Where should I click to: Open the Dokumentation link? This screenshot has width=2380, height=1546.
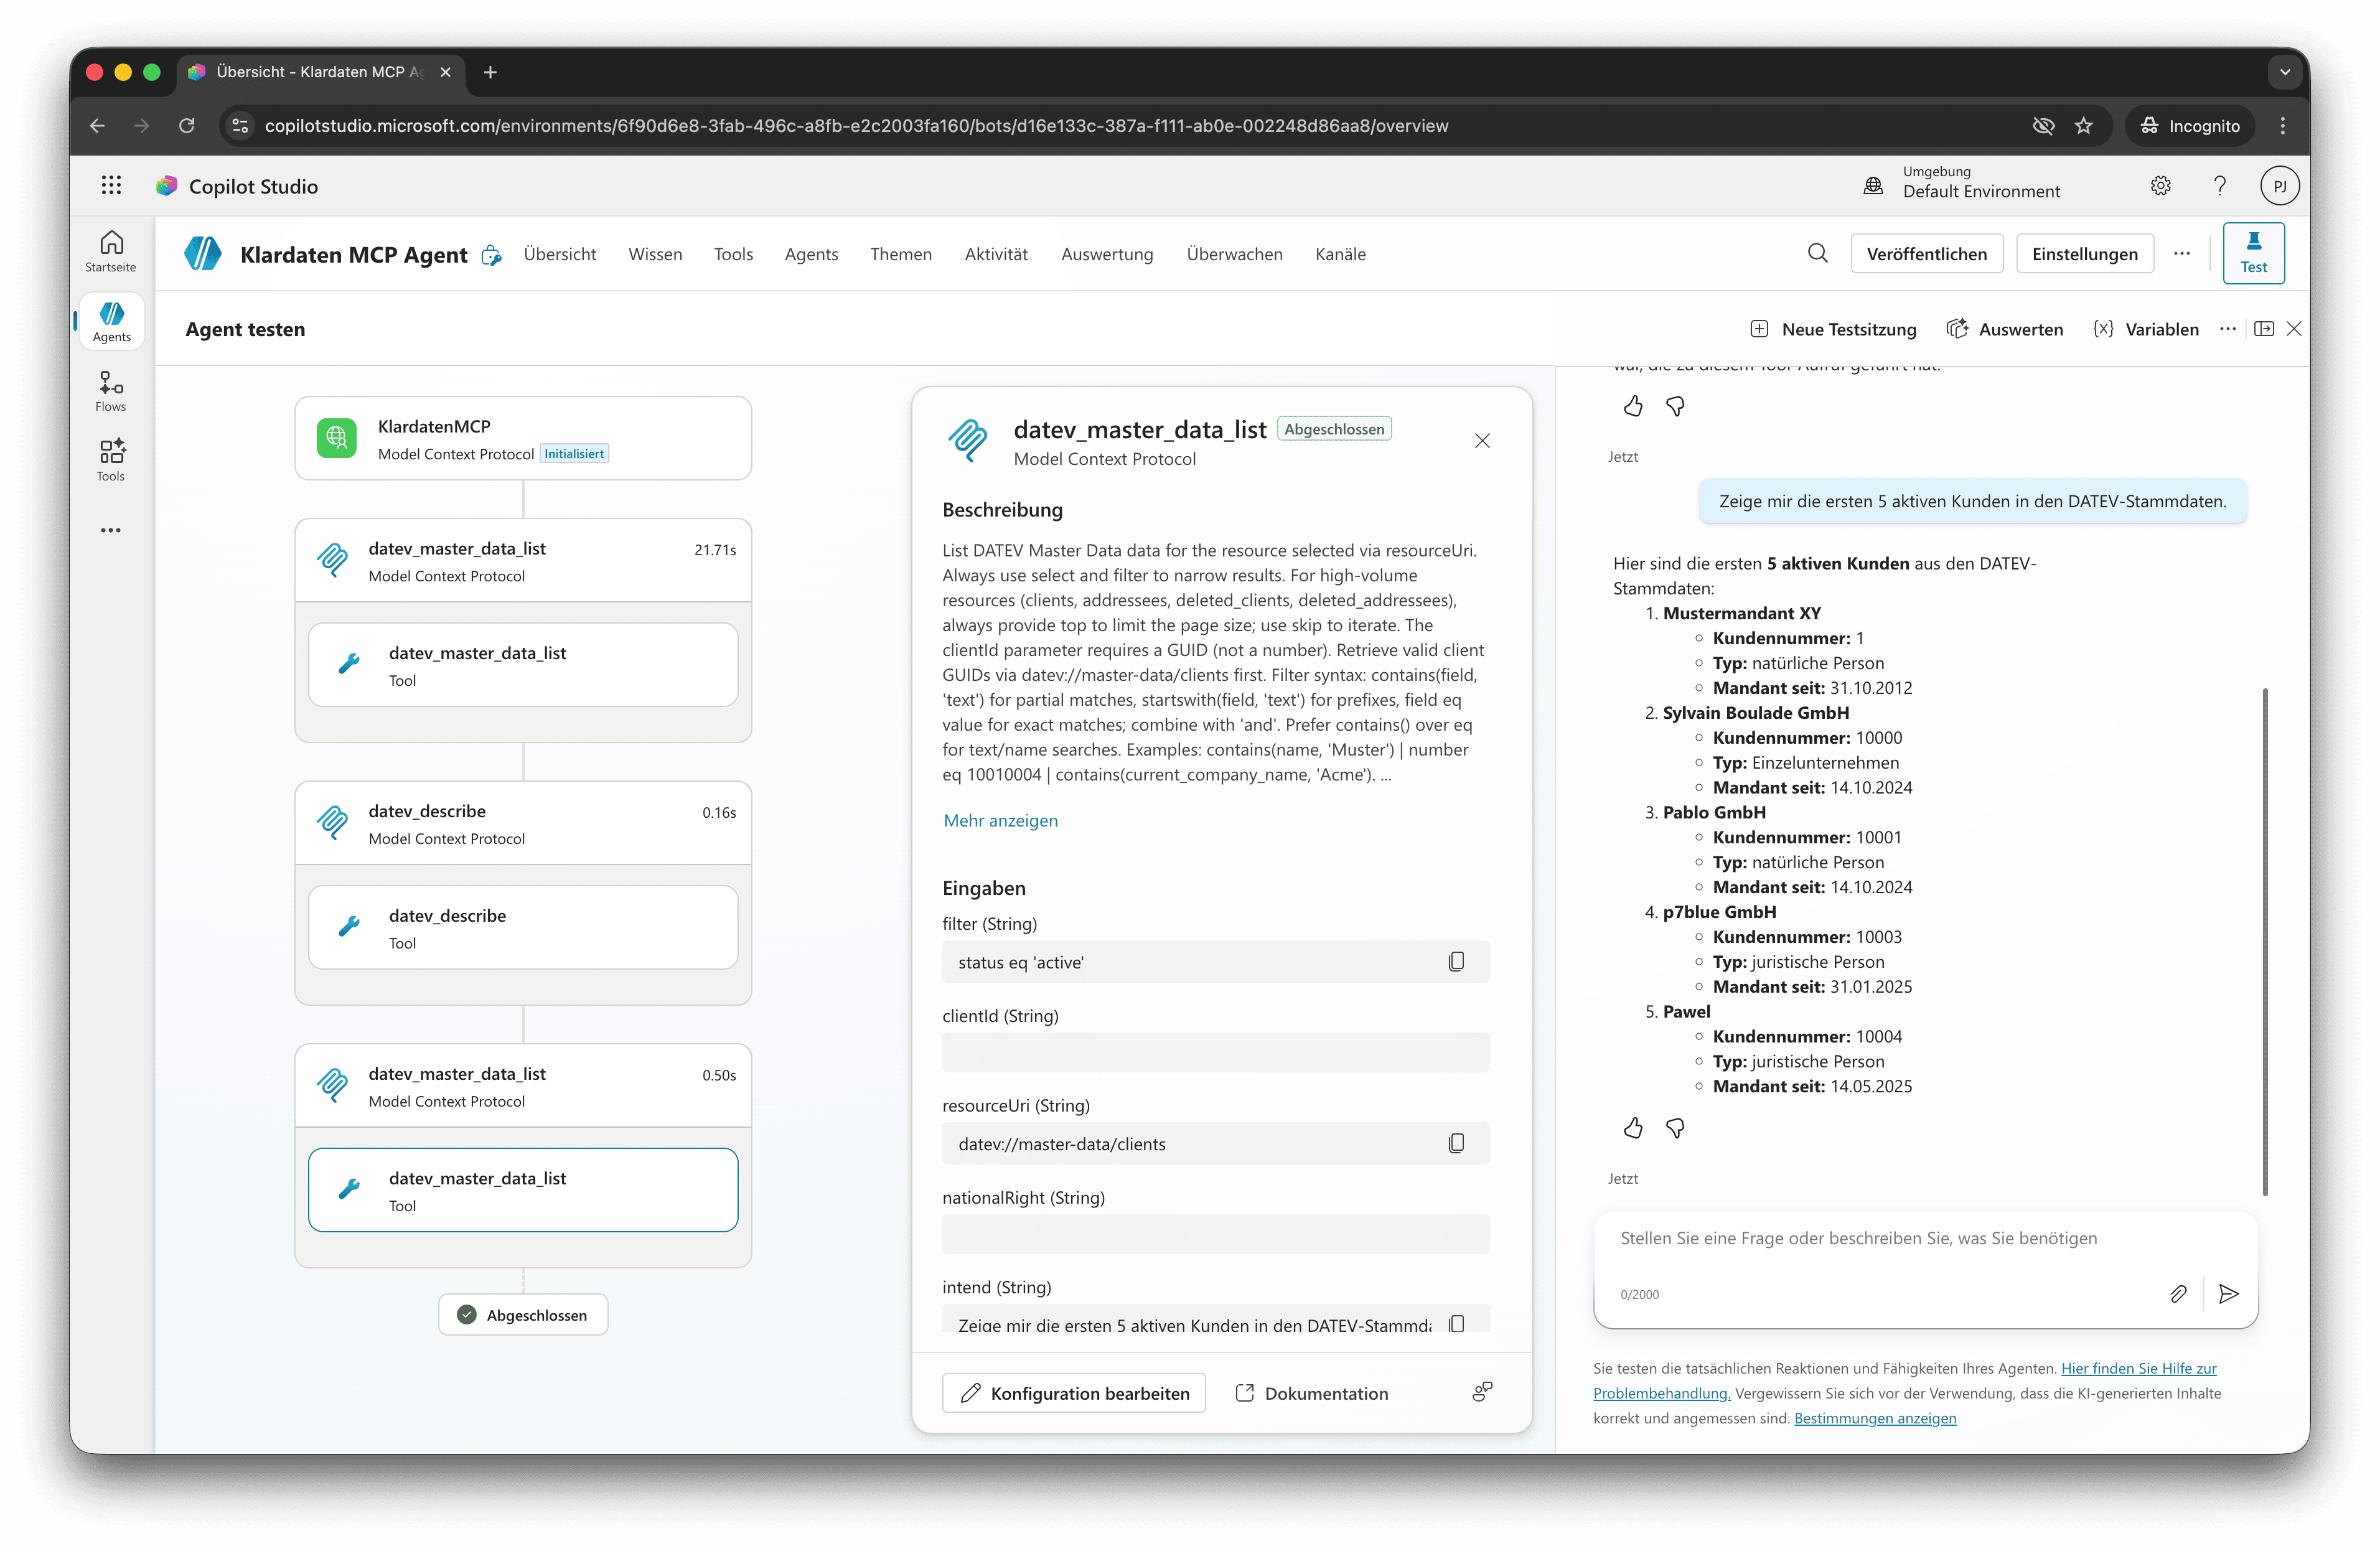coord(1311,1393)
